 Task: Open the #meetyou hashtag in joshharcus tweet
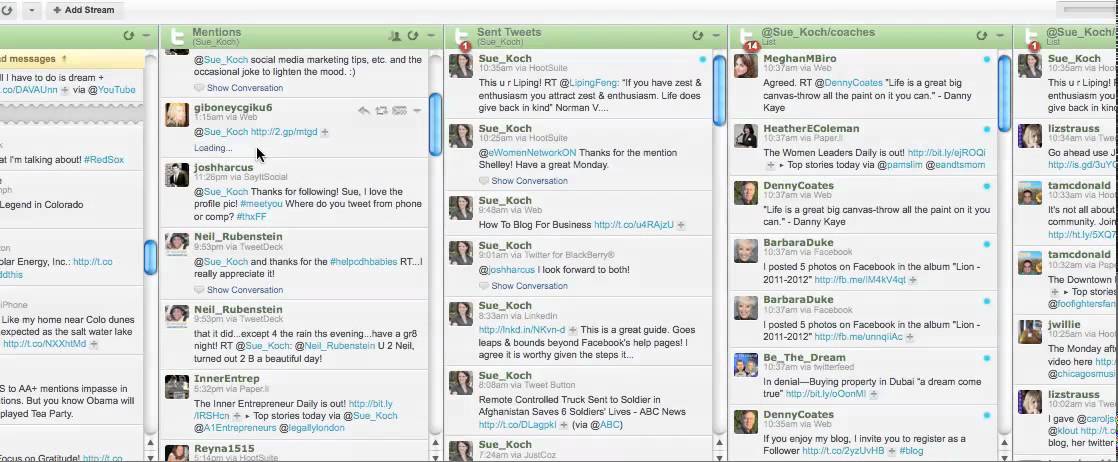[263, 204]
